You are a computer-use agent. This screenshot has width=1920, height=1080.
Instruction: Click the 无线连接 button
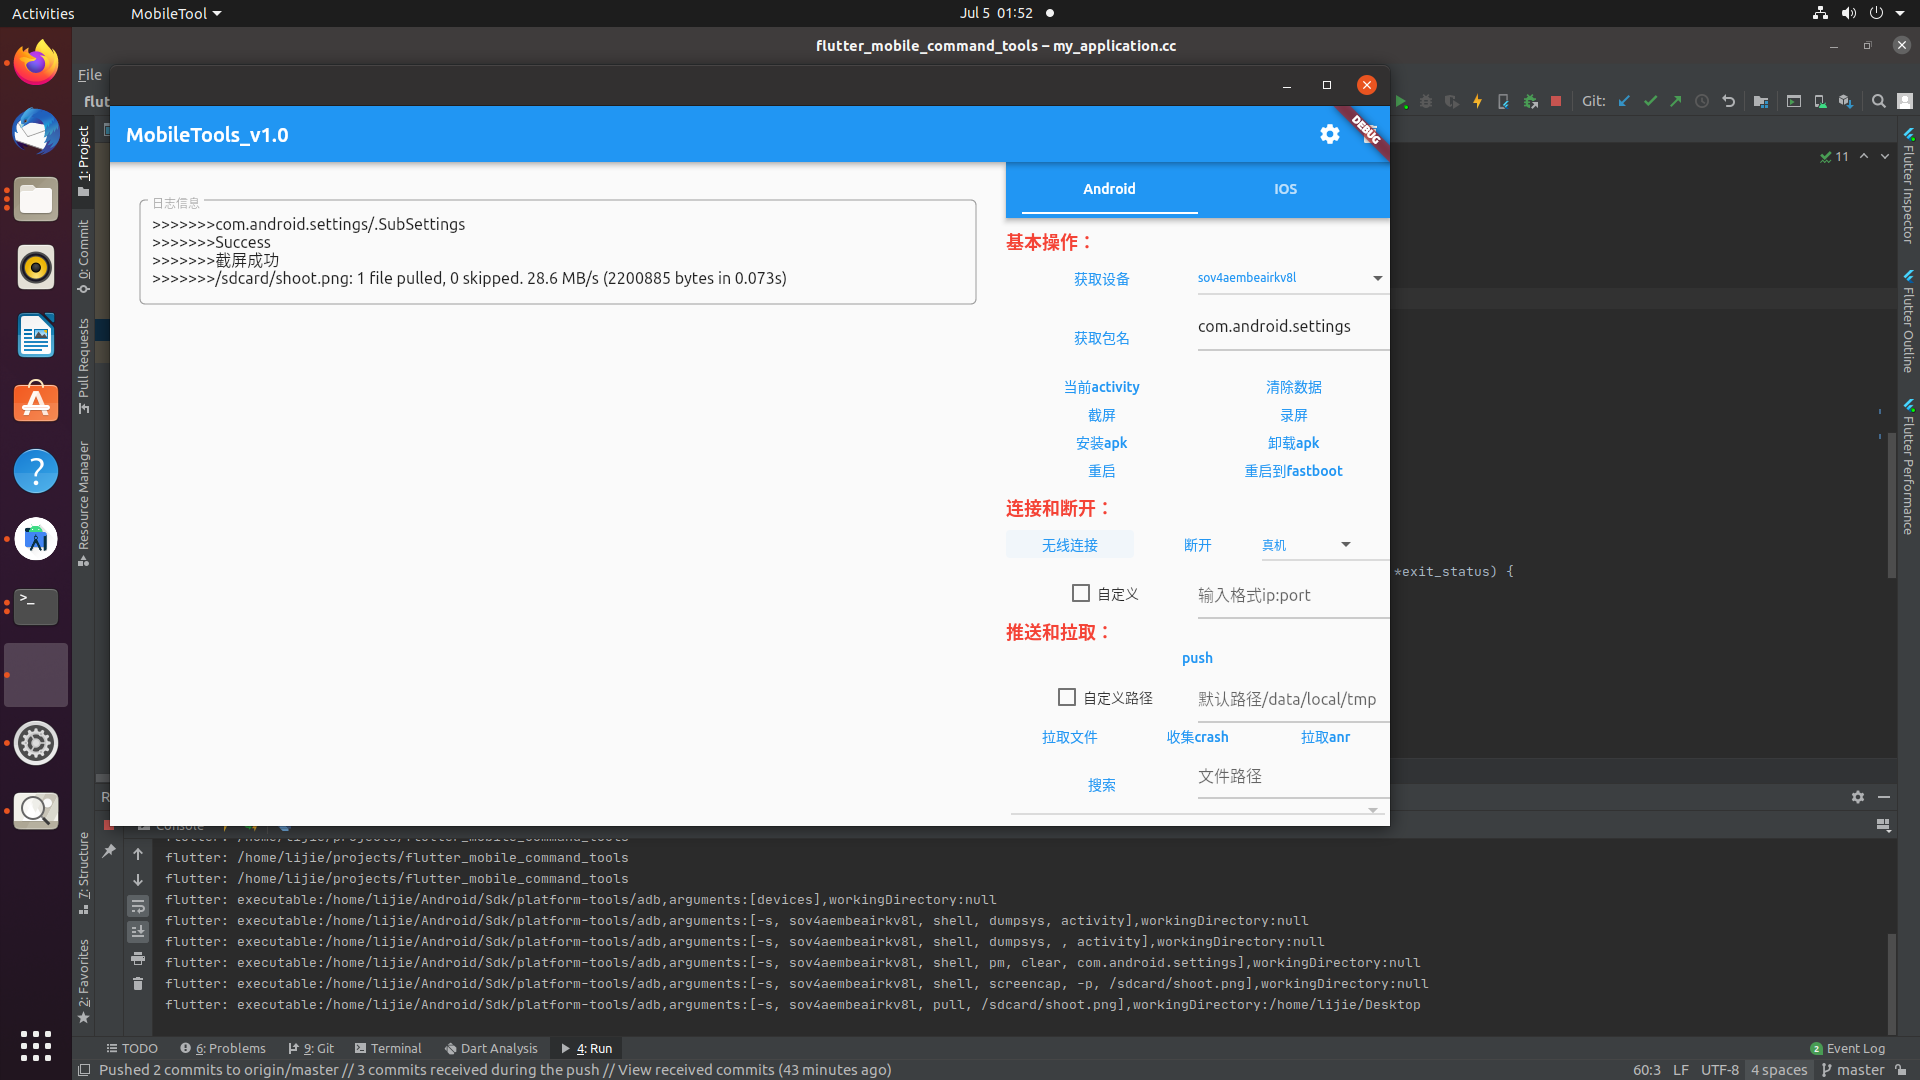coord(1069,545)
